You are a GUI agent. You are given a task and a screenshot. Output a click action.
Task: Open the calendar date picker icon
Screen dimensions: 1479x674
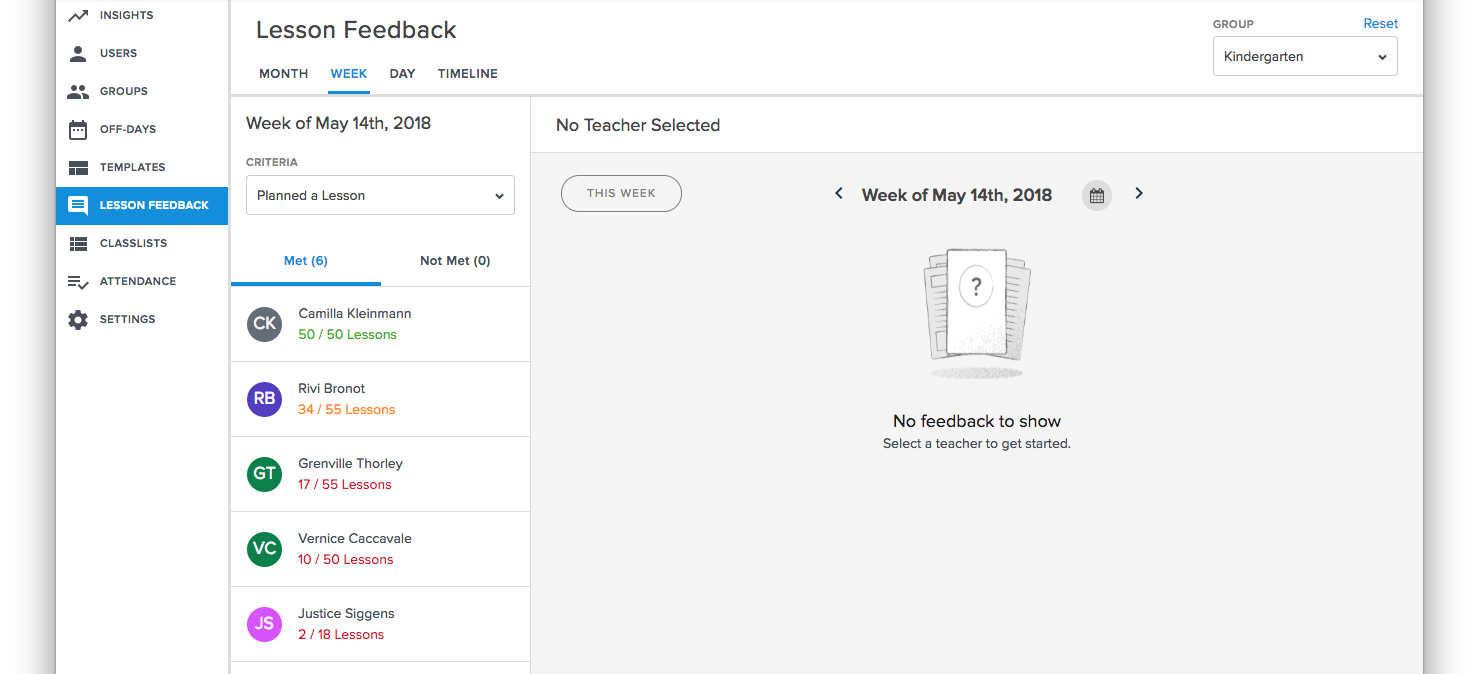point(1097,195)
